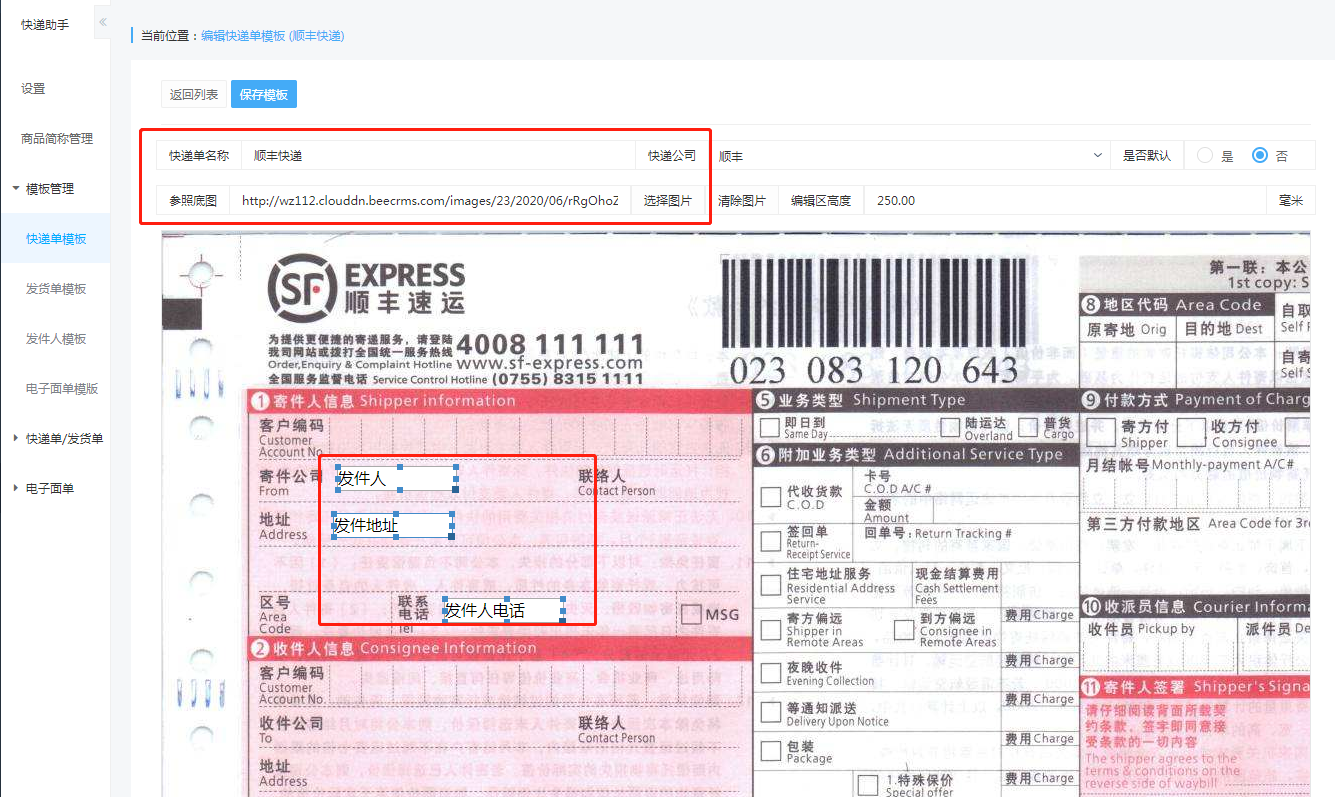The width and height of the screenshot is (1335, 797).
Task: Click the 选择图片 button
Action: (x=668, y=200)
